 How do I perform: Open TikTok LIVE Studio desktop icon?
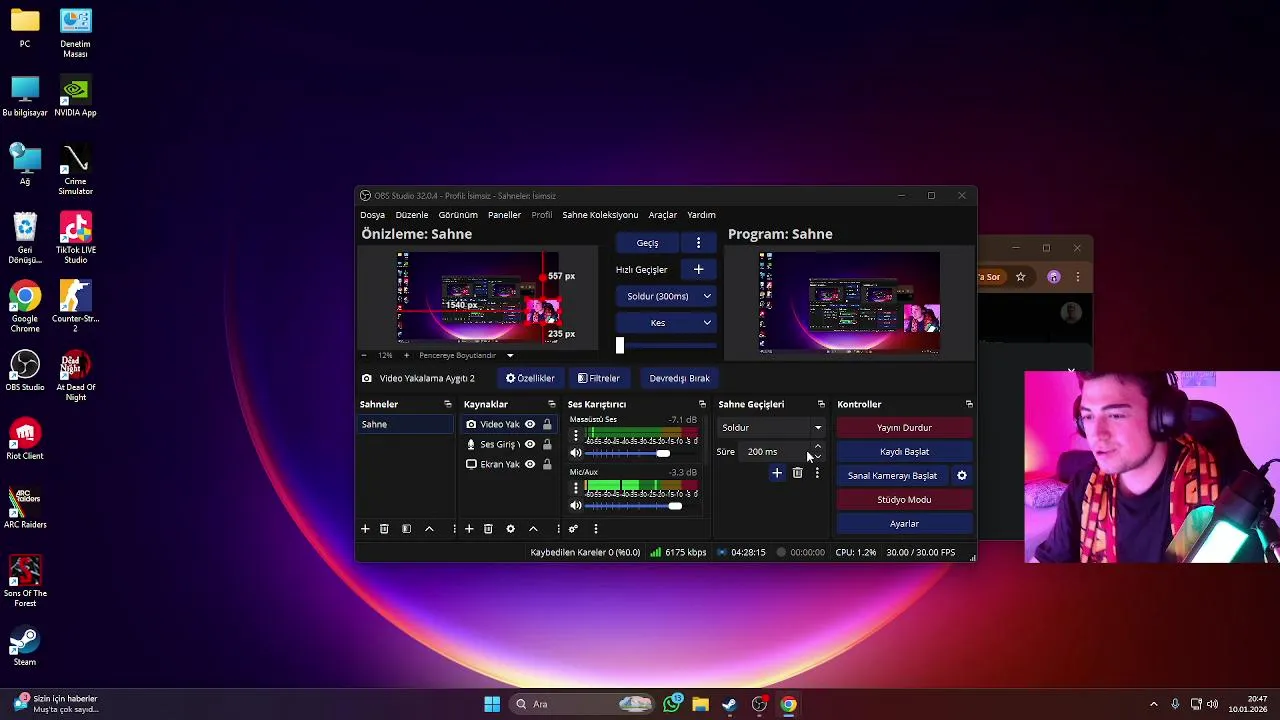[x=75, y=238]
